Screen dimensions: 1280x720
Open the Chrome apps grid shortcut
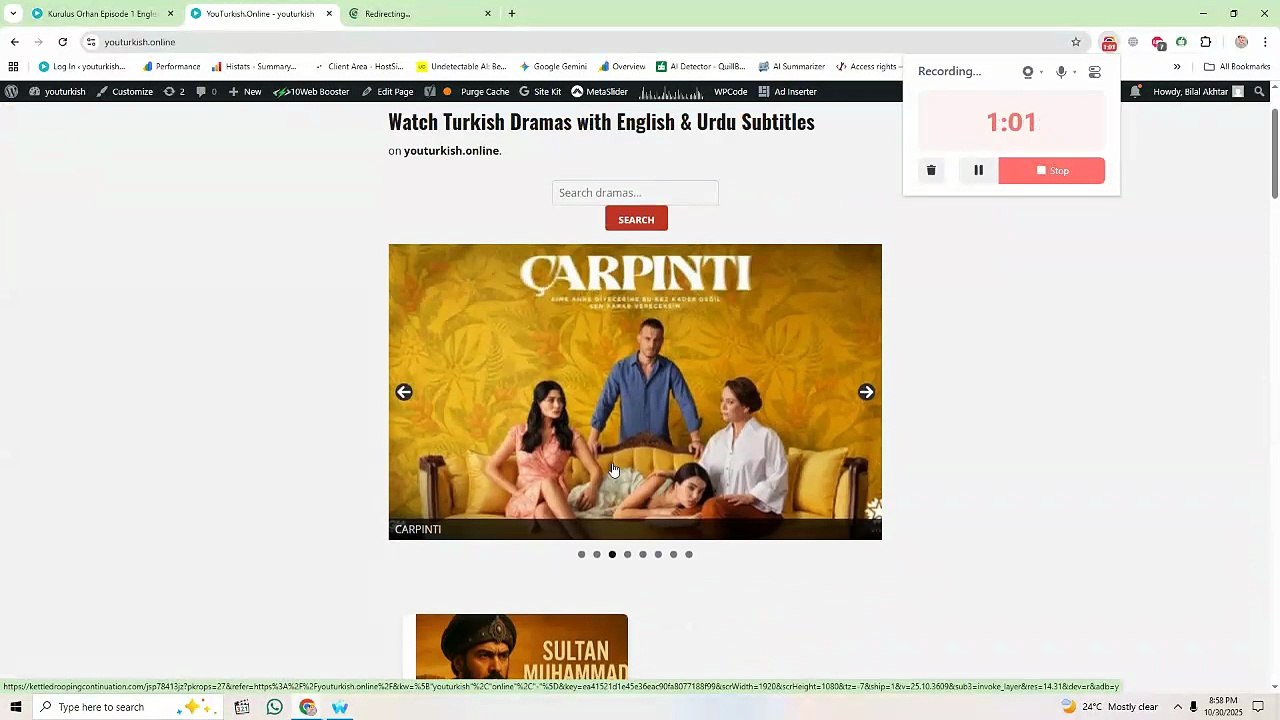(13, 67)
